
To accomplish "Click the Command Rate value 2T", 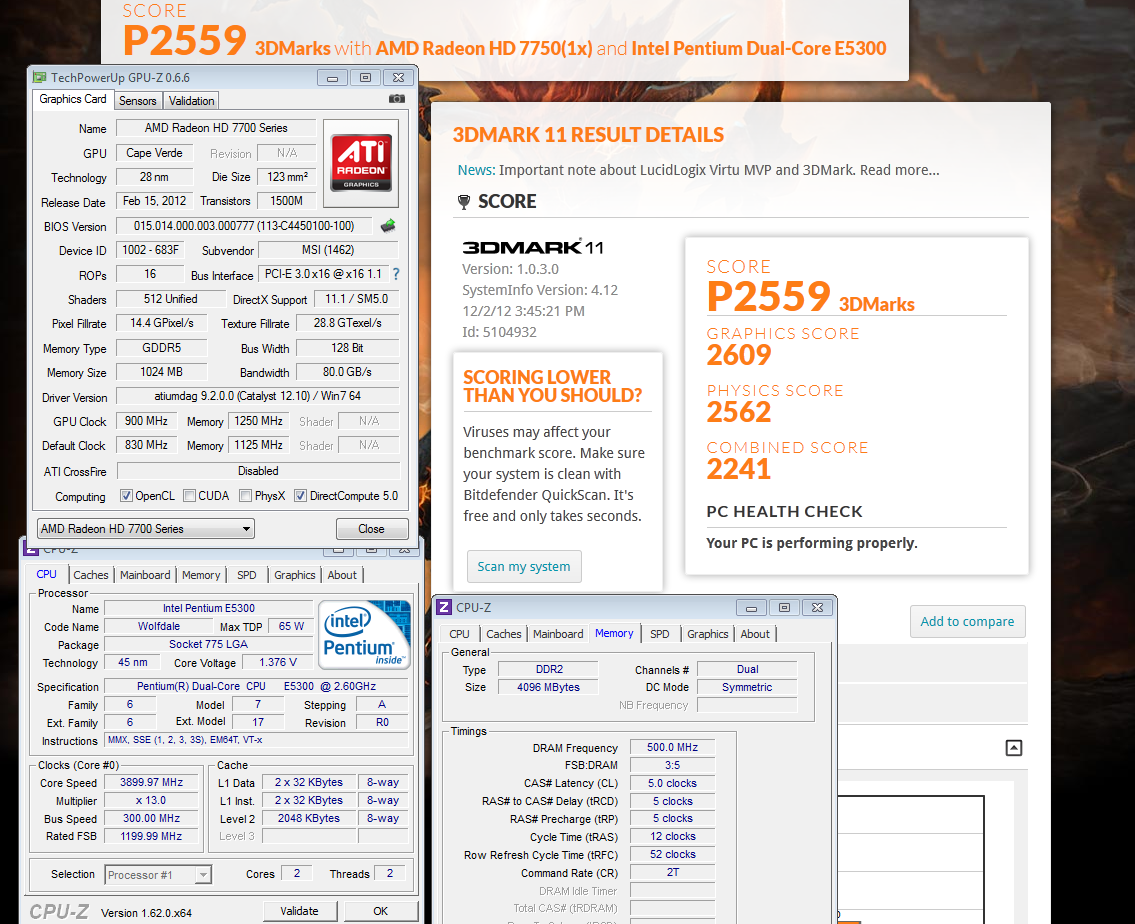I will [672, 873].
